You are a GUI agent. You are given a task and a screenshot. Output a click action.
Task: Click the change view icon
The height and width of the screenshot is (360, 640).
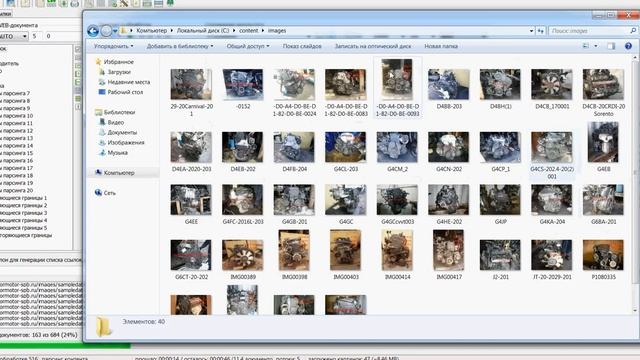point(586,46)
